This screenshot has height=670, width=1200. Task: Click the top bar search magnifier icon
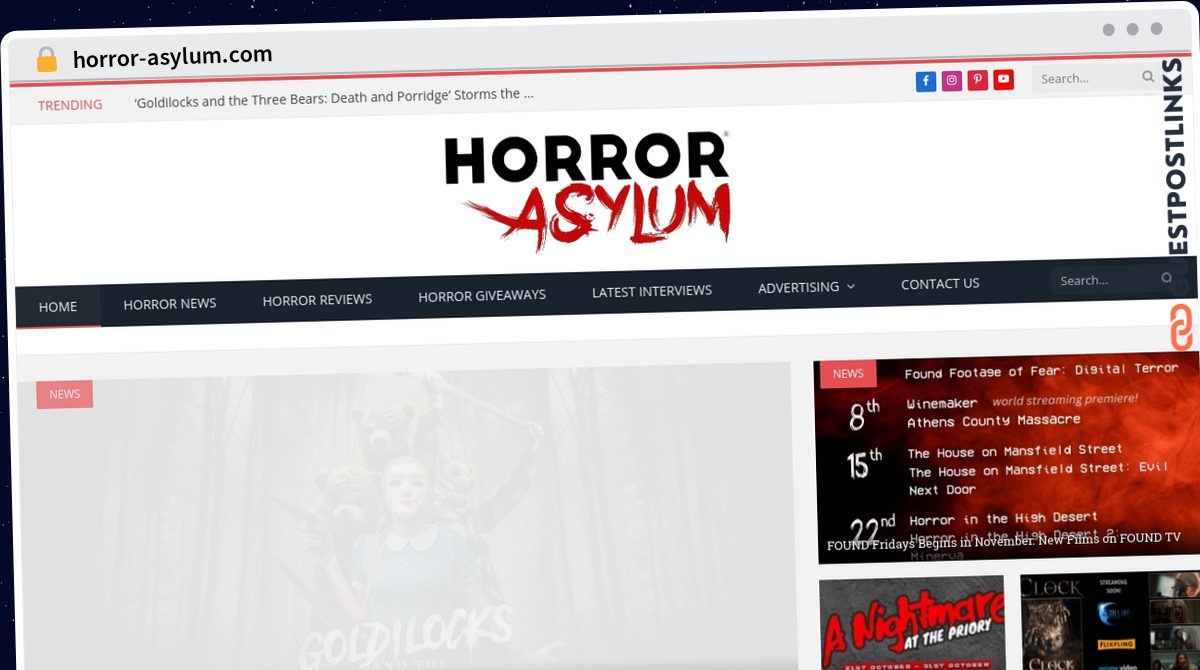coord(1148,76)
